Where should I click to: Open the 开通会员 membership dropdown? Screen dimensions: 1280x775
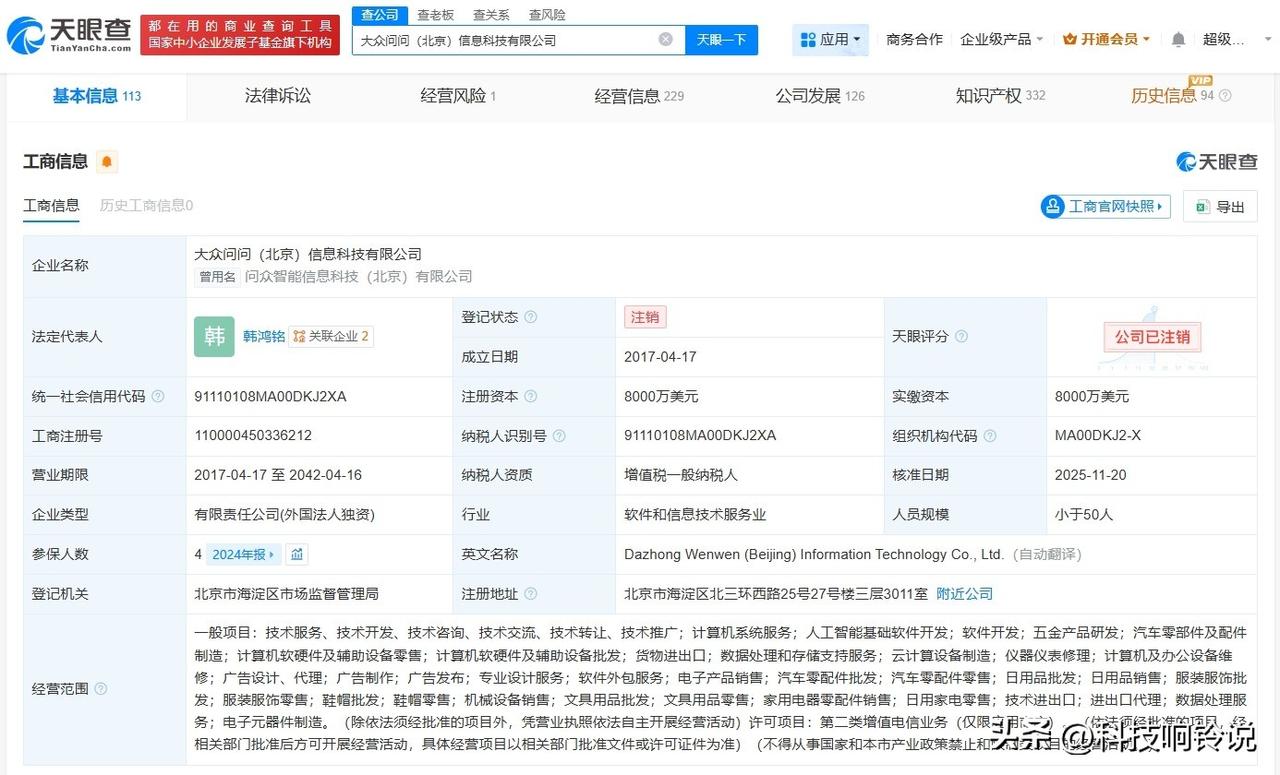pos(1106,39)
